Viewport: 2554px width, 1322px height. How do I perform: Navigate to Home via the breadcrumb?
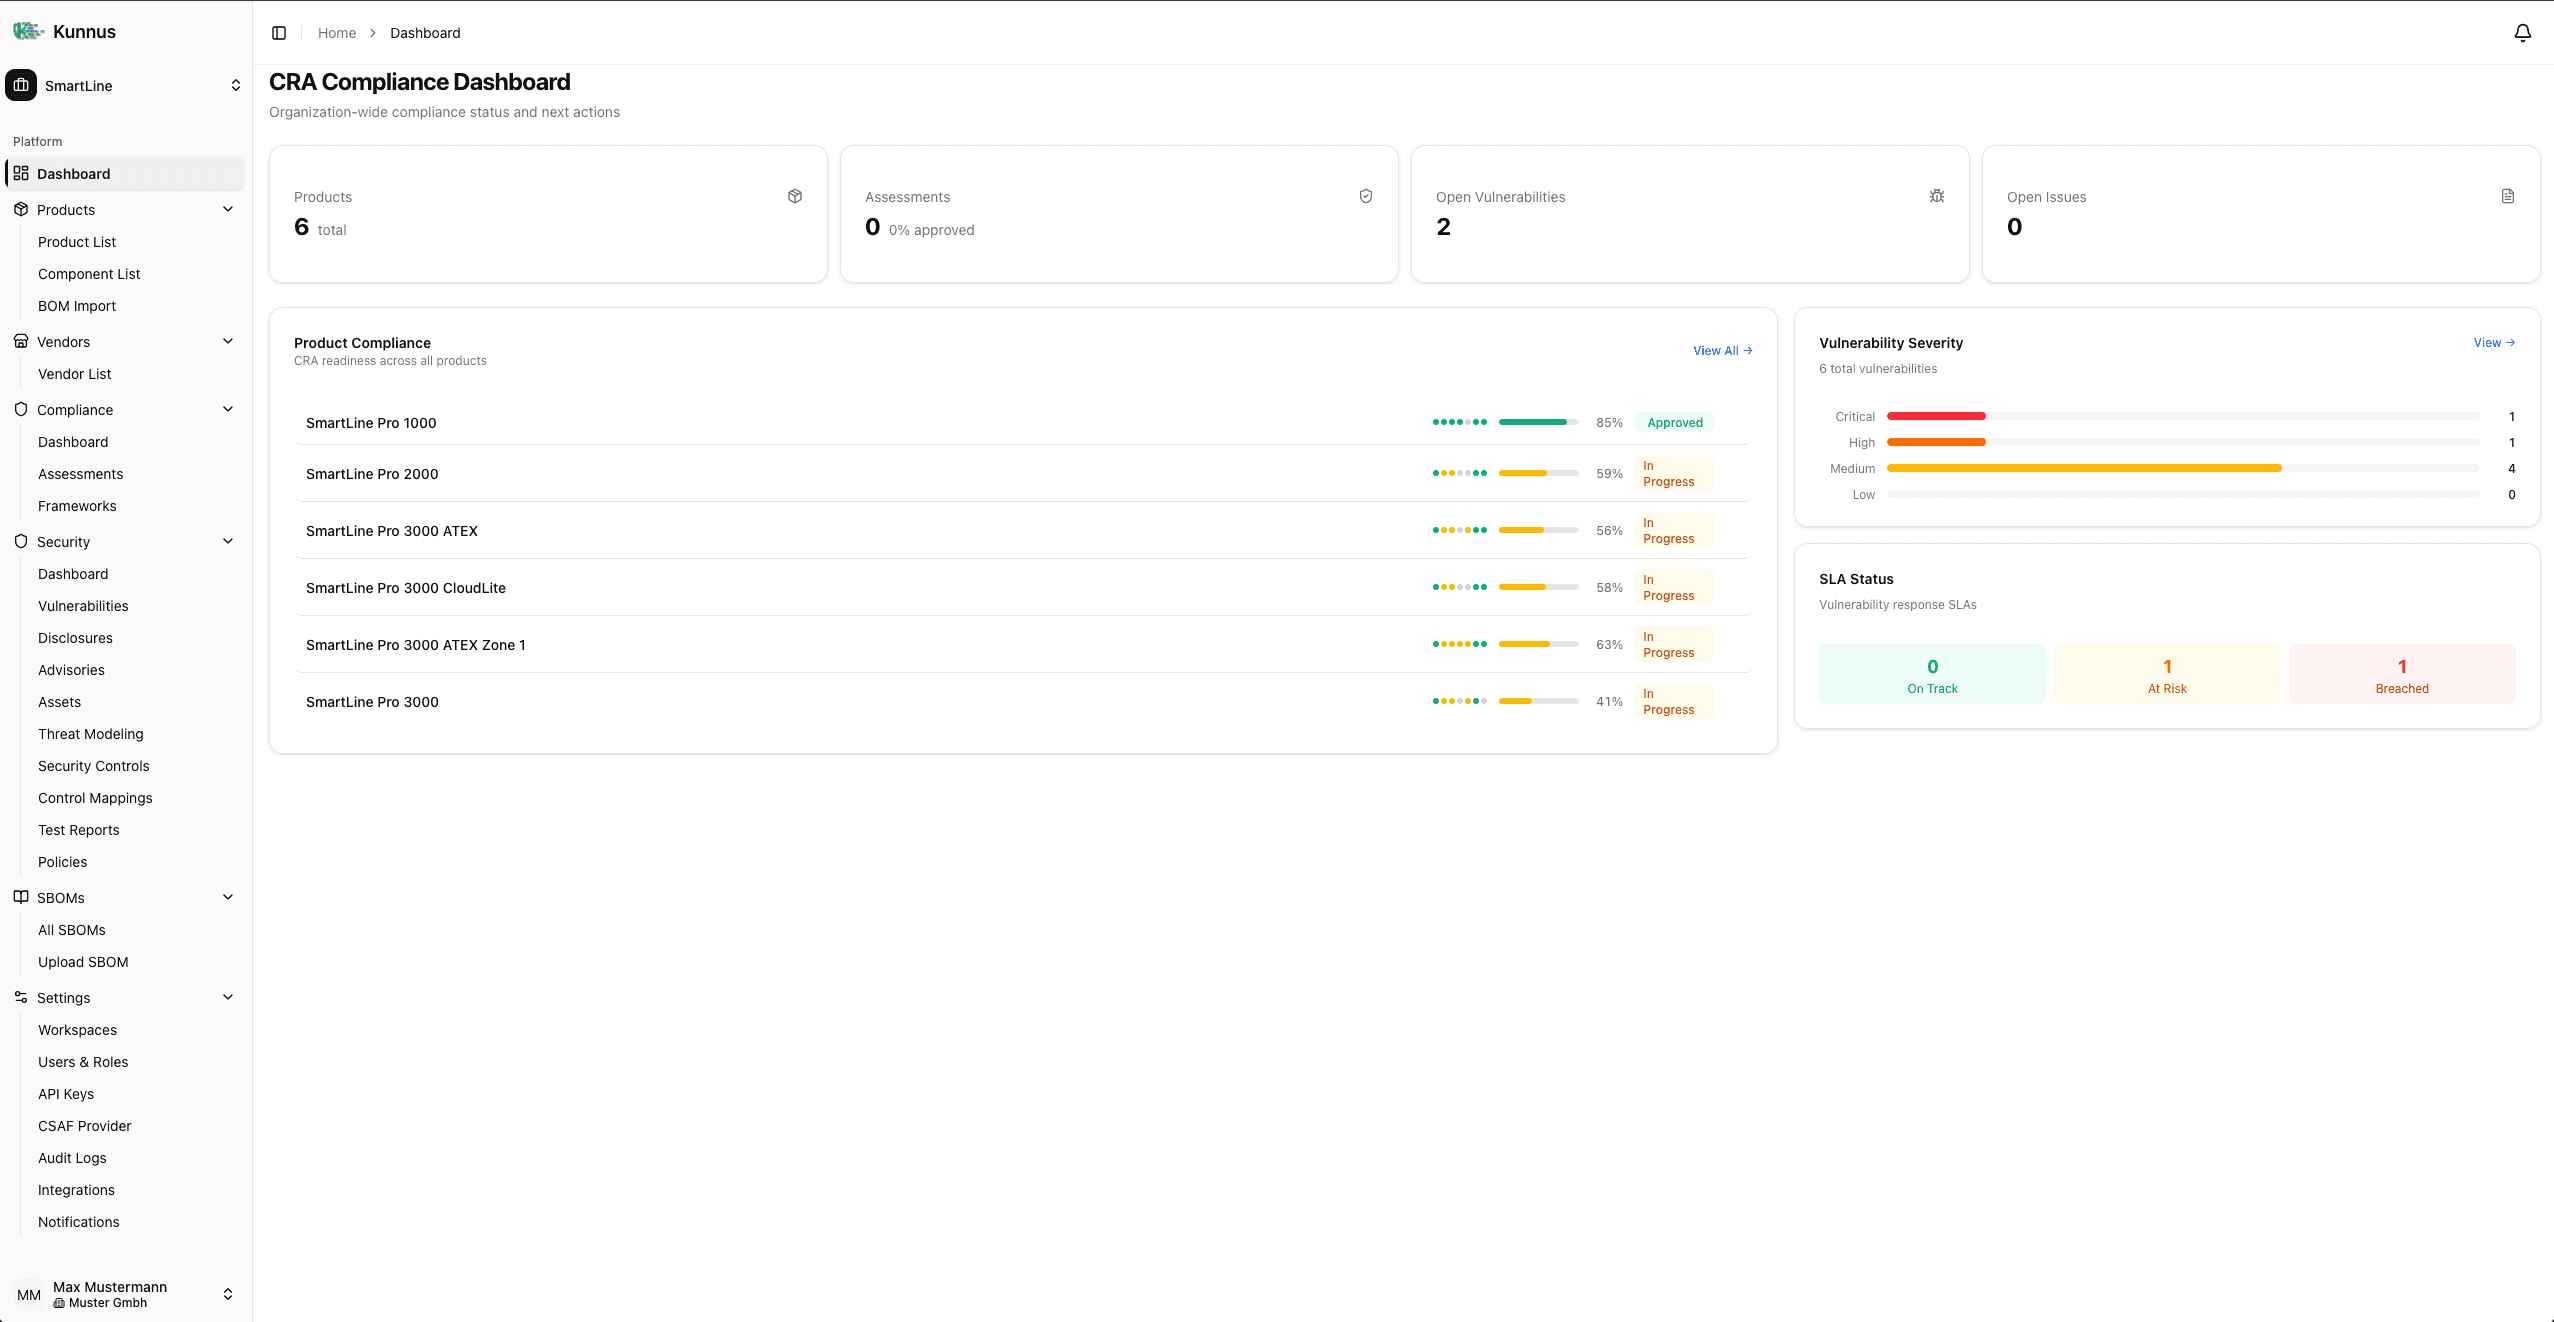pos(336,32)
